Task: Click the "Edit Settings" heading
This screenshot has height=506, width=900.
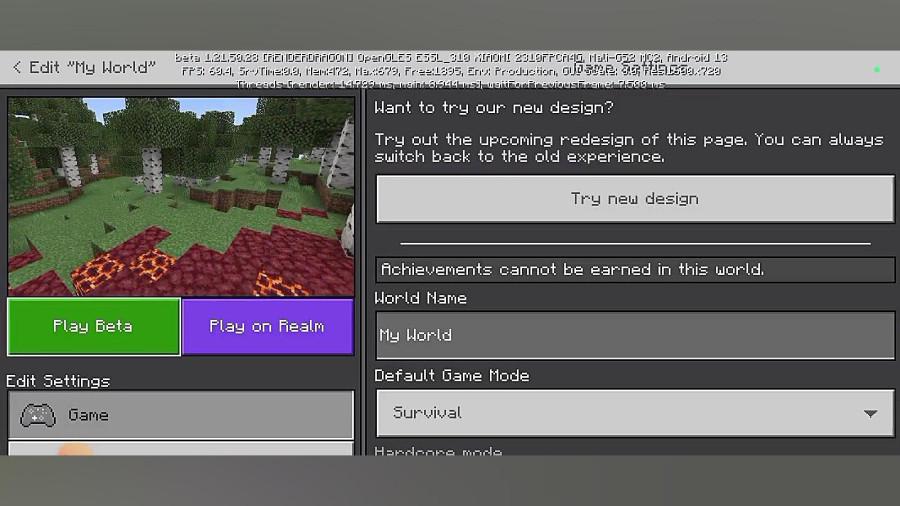Action: [x=58, y=382]
